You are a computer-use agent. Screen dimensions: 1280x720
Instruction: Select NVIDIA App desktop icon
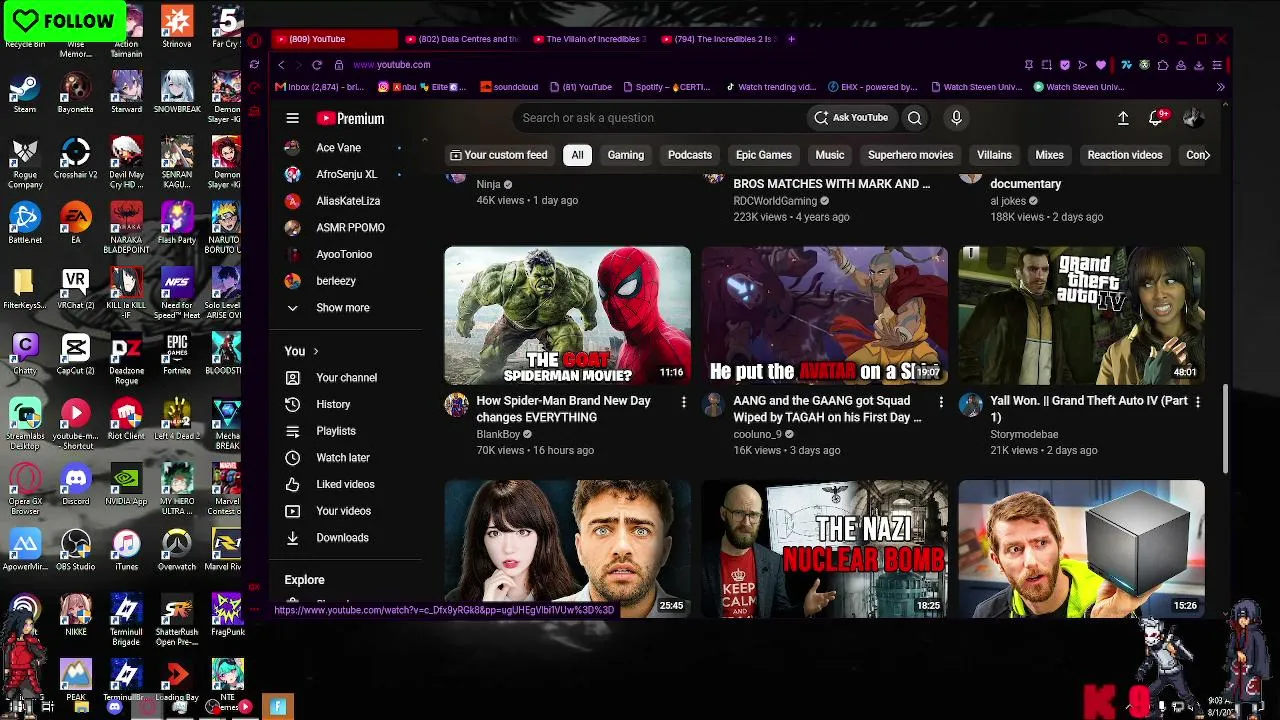point(126,485)
